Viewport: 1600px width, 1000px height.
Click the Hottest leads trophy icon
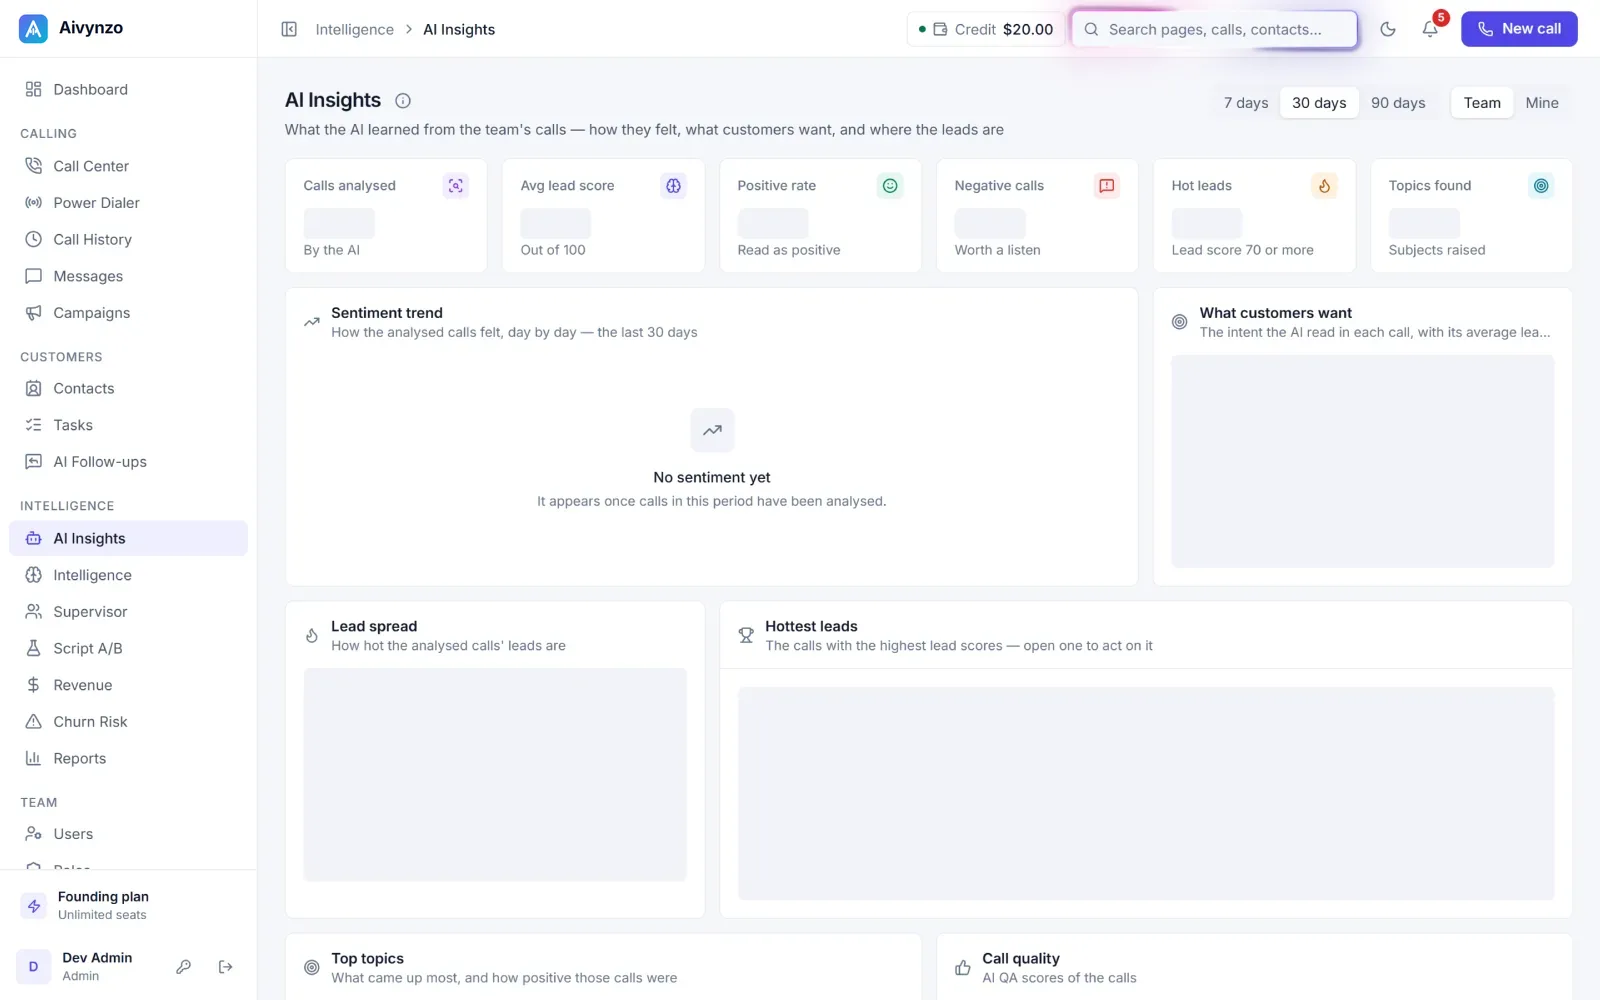[x=746, y=635]
